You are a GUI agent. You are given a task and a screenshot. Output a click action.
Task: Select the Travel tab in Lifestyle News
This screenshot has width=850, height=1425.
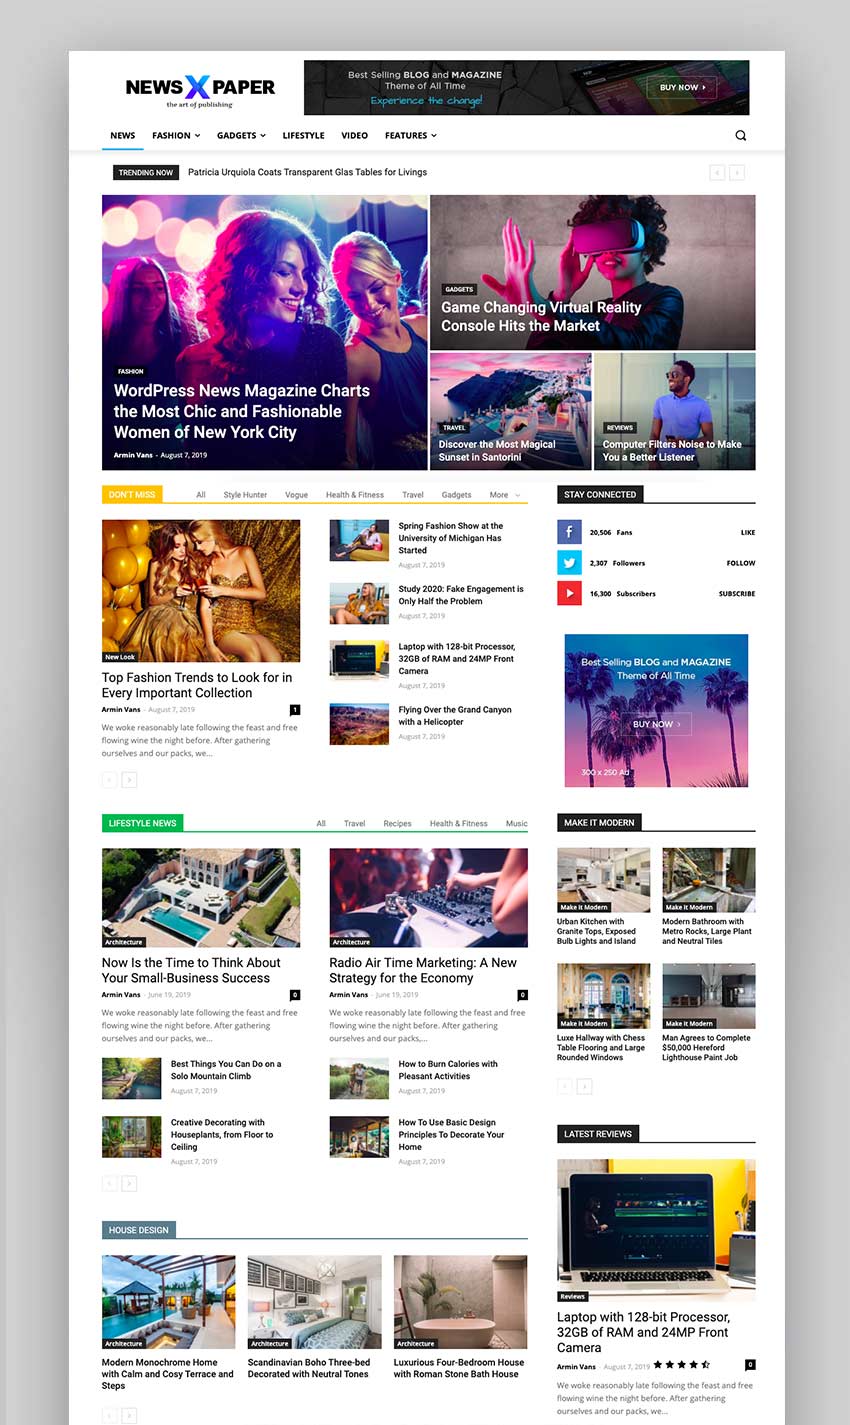(x=355, y=824)
